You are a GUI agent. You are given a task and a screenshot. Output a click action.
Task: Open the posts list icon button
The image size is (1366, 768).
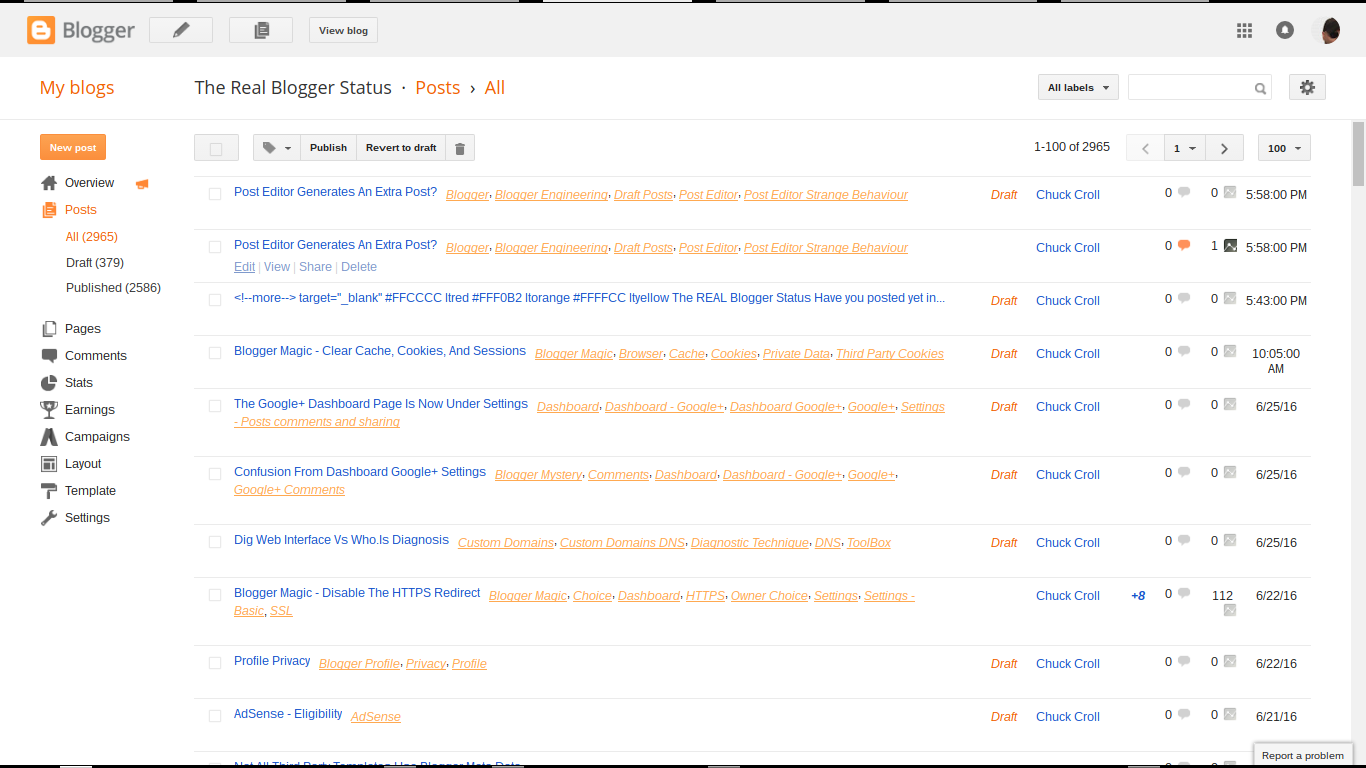pyautogui.click(x=261, y=30)
